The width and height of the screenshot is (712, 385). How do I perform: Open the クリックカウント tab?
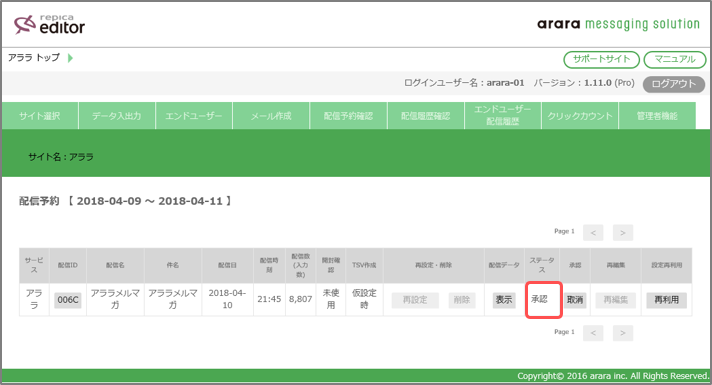(x=580, y=116)
